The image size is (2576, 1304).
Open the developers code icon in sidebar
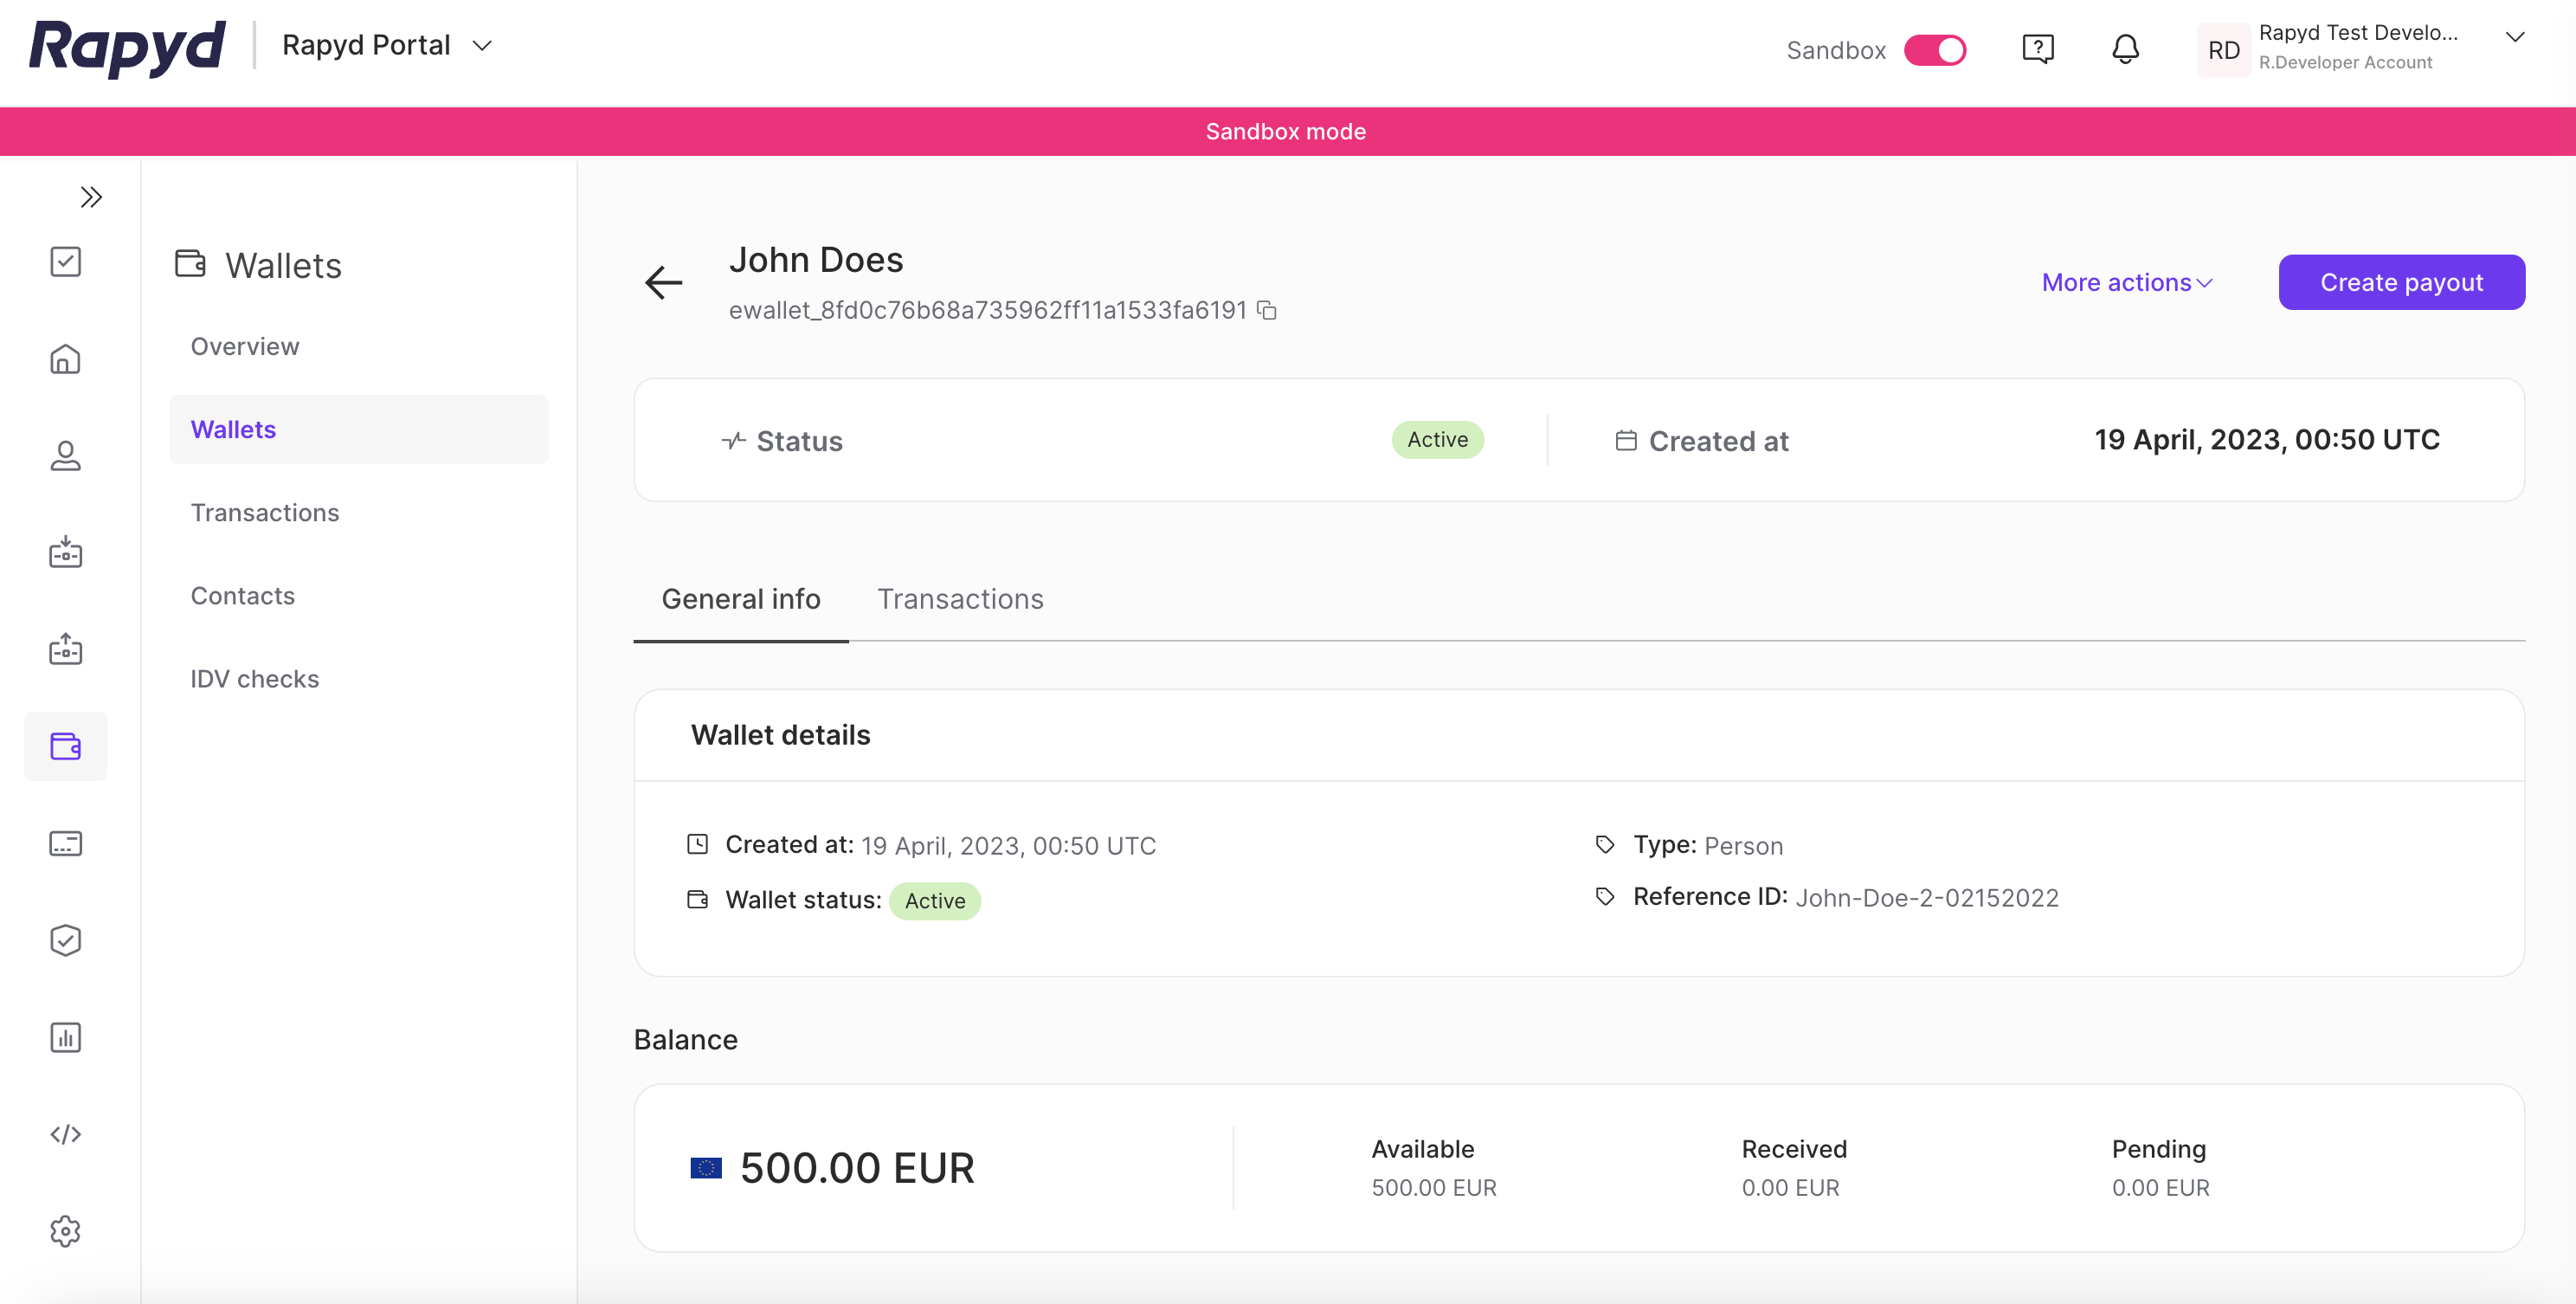pyautogui.click(x=65, y=1134)
